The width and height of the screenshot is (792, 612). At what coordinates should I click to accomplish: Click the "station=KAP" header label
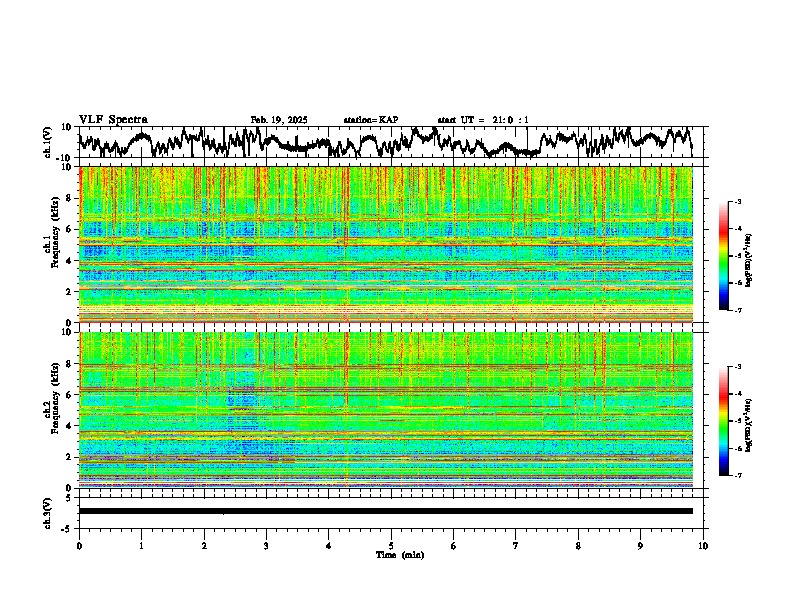click(x=371, y=120)
